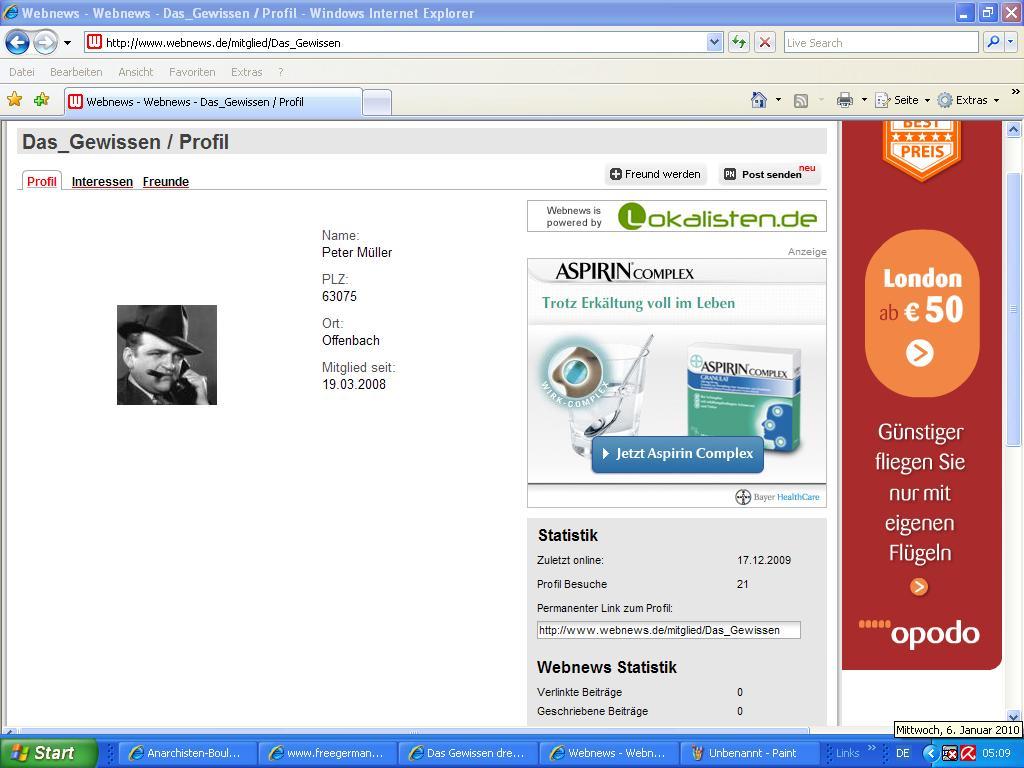Image resolution: width=1024 pixels, height=768 pixels.
Task: Click the Post senden button
Action: pyautogui.click(x=770, y=174)
